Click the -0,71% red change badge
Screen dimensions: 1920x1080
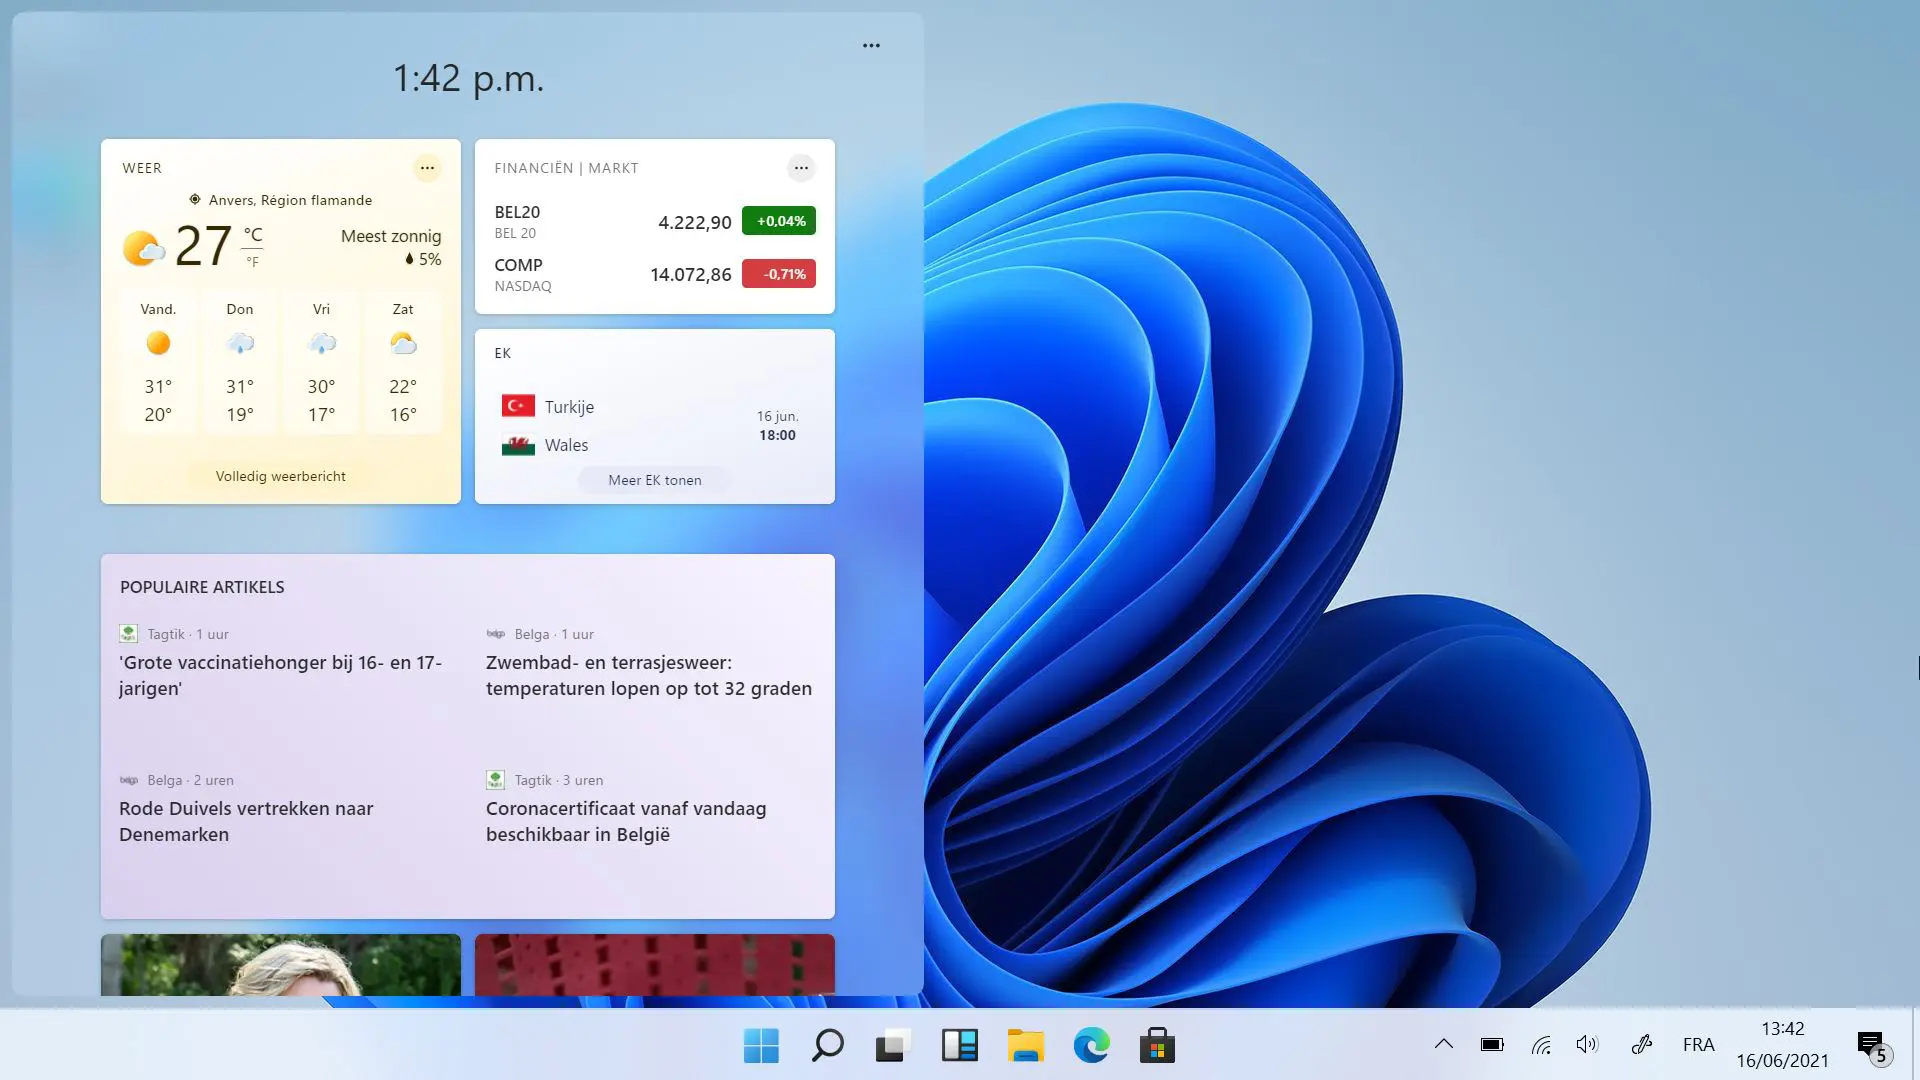(x=779, y=274)
